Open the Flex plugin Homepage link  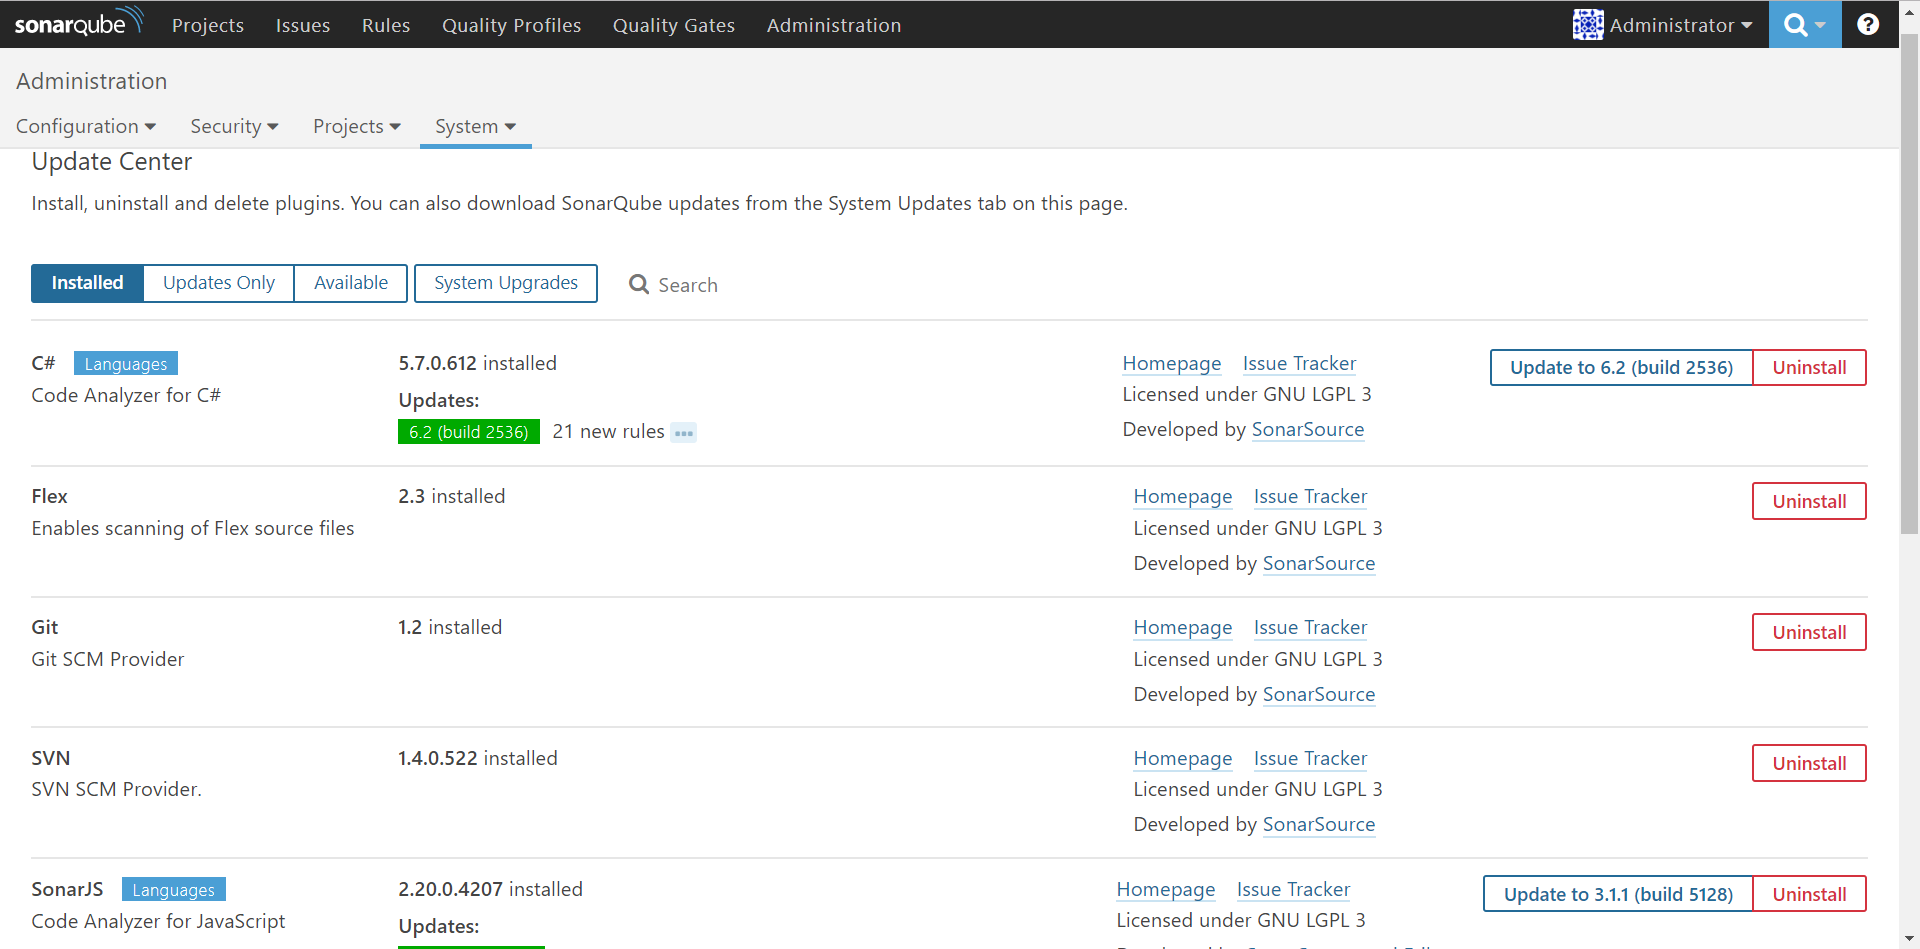click(1183, 497)
